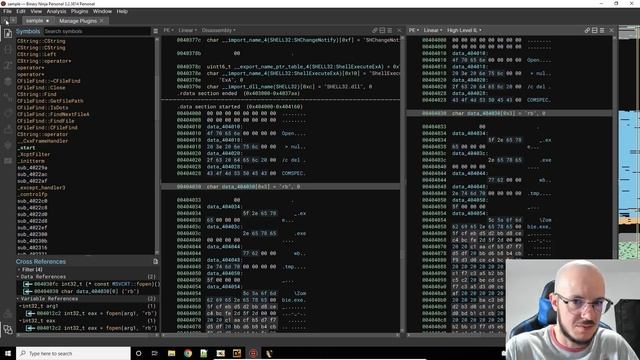
Task: Open the Disassembly view type dropdown
Action: click(218, 30)
